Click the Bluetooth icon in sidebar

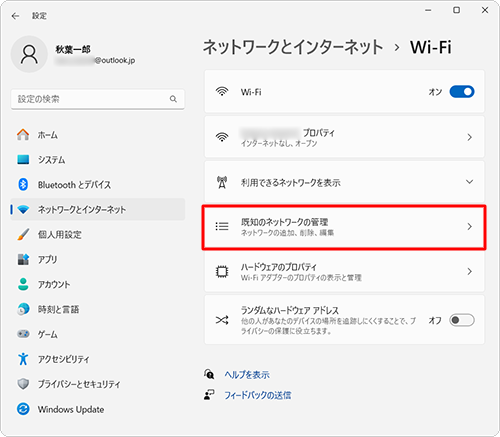point(23,184)
